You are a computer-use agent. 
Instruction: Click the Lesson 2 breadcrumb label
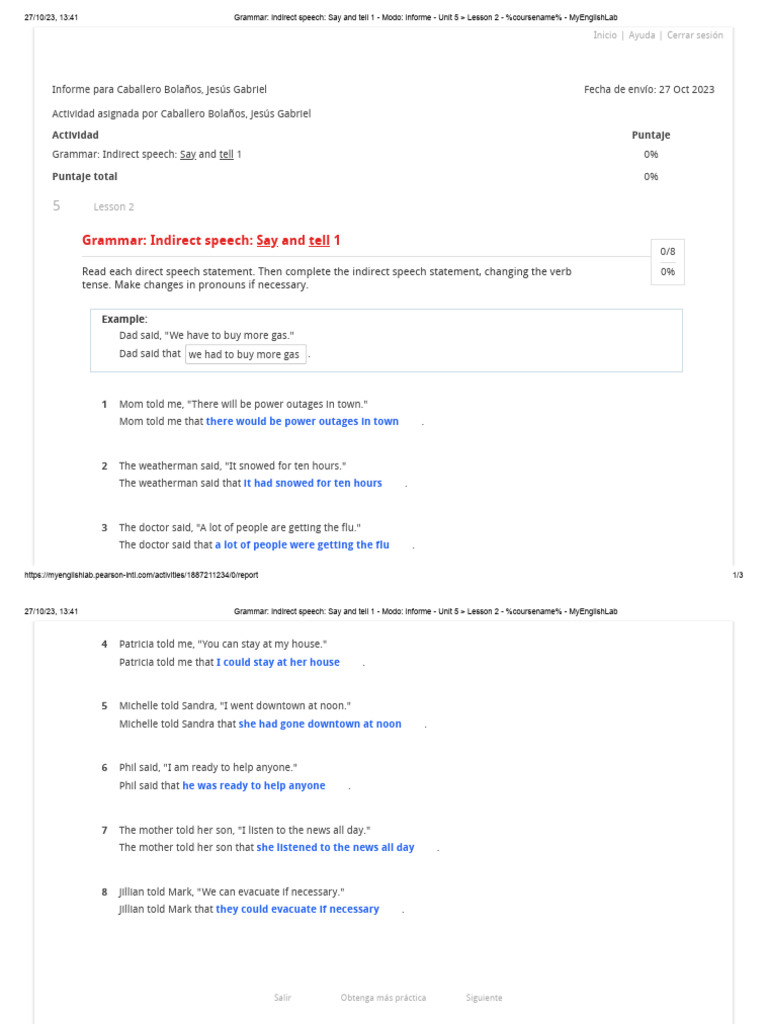(x=113, y=207)
